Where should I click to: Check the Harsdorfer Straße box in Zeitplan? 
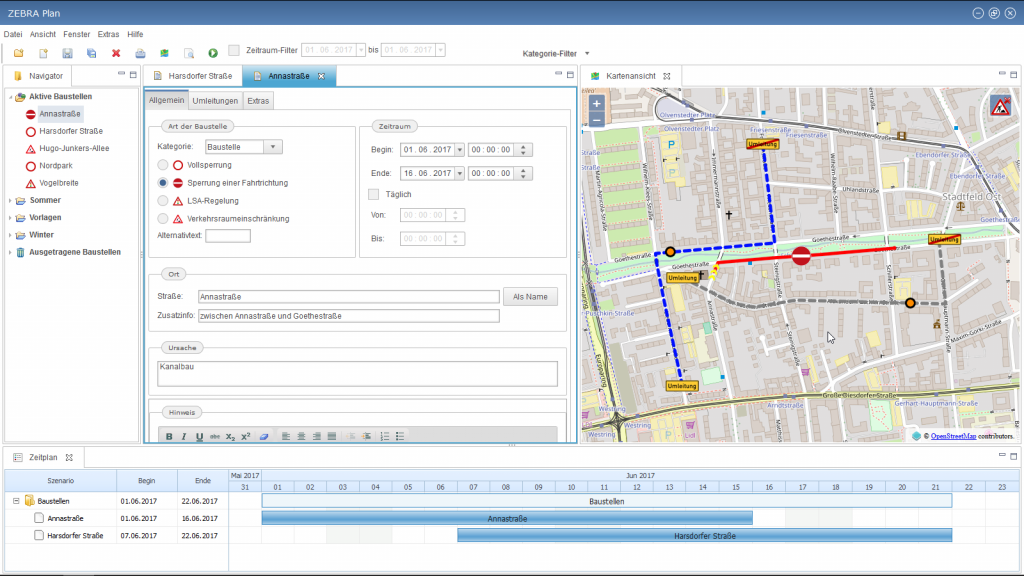39,536
